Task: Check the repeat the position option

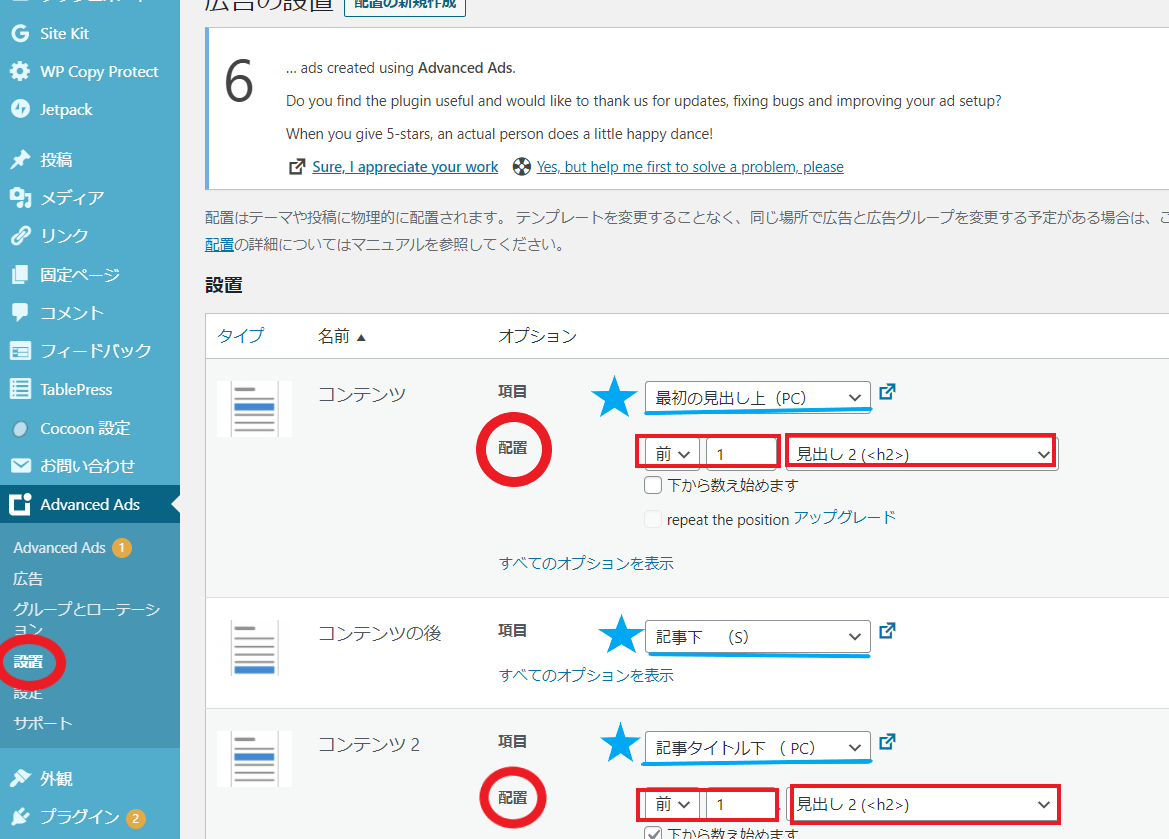Action: [x=653, y=519]
